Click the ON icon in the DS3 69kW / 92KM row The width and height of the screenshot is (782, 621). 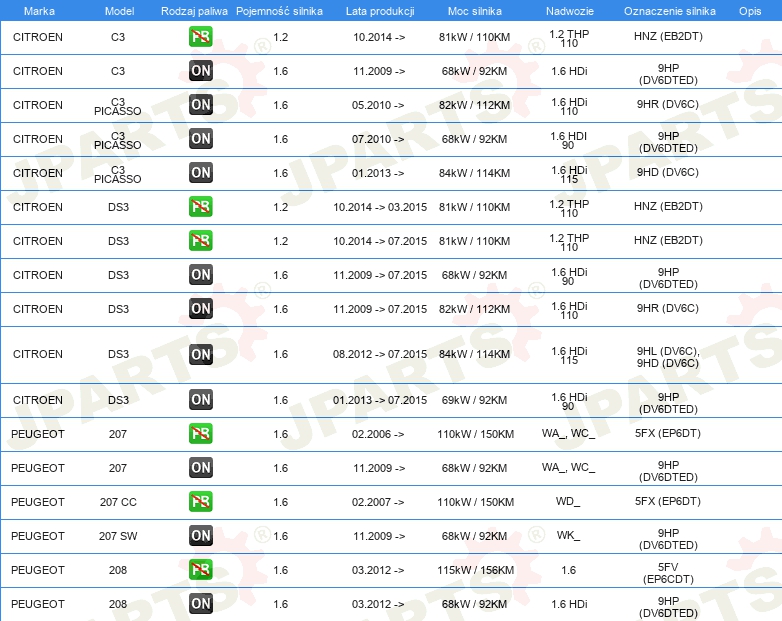pos(200,400)
